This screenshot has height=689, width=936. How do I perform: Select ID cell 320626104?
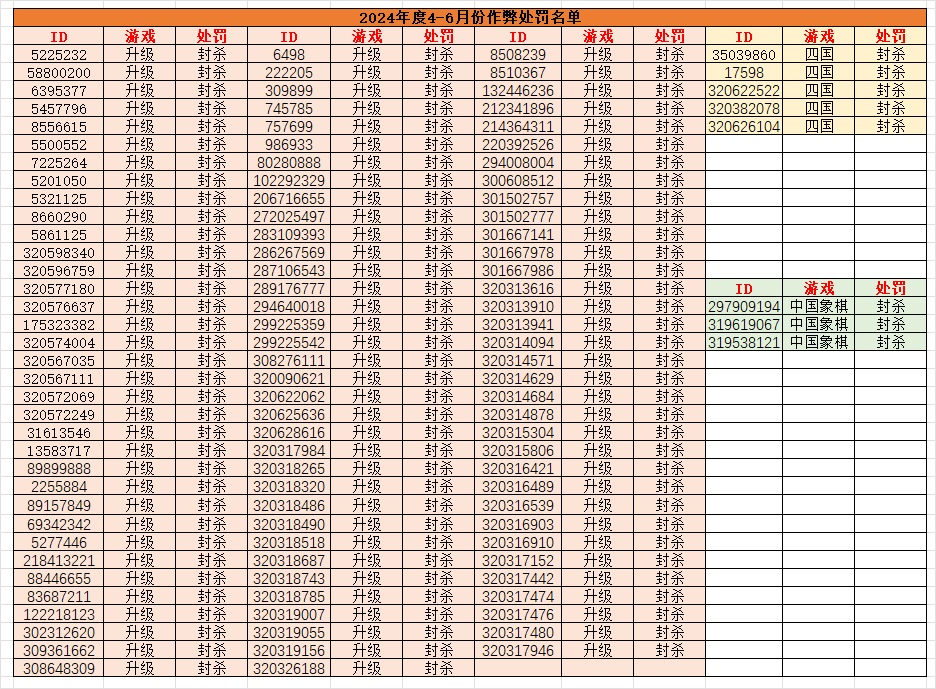coord(744,127)
